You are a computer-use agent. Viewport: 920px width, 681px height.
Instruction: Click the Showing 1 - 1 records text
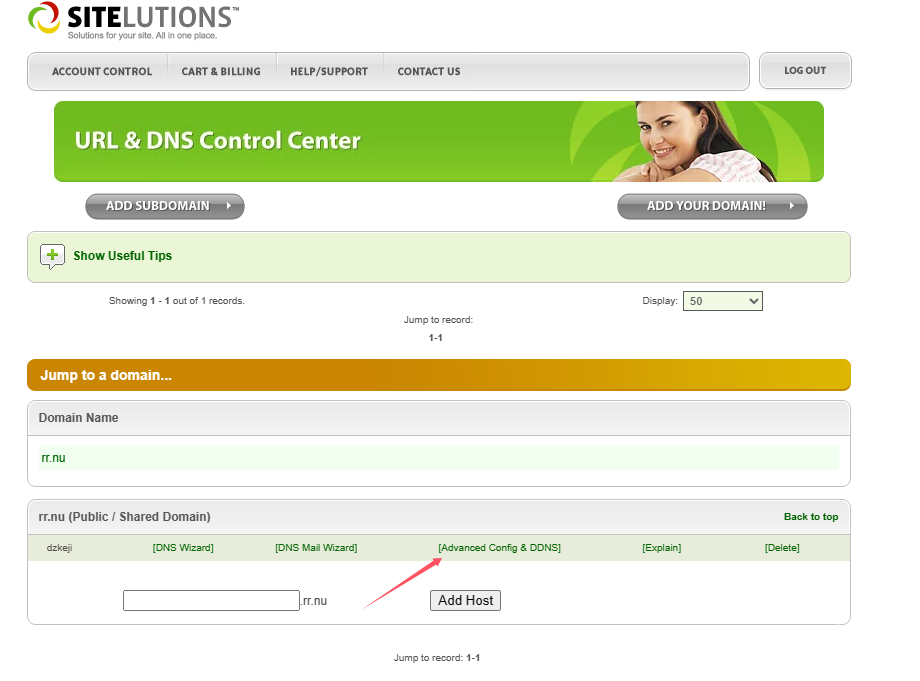pos(177,301)
